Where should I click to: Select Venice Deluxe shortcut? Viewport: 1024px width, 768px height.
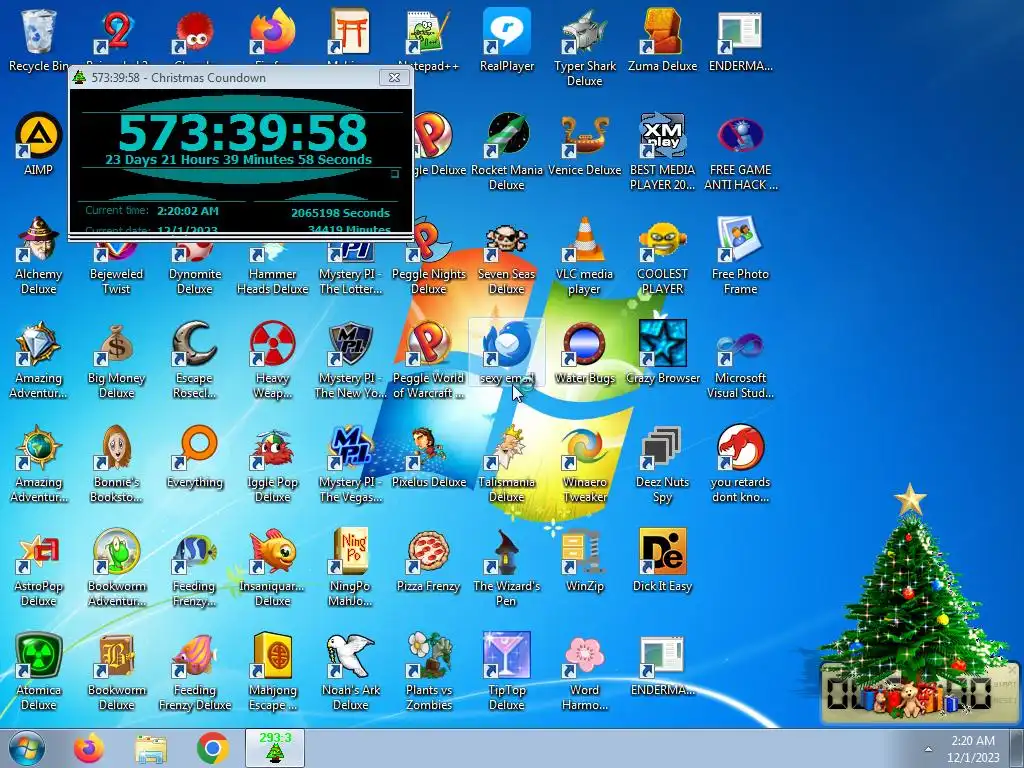coord(584,144)
